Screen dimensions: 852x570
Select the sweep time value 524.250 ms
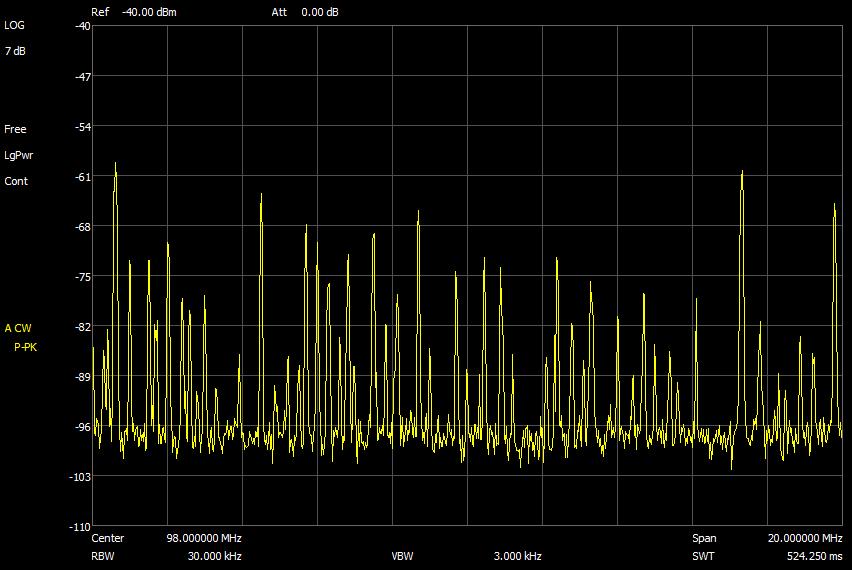815,556
